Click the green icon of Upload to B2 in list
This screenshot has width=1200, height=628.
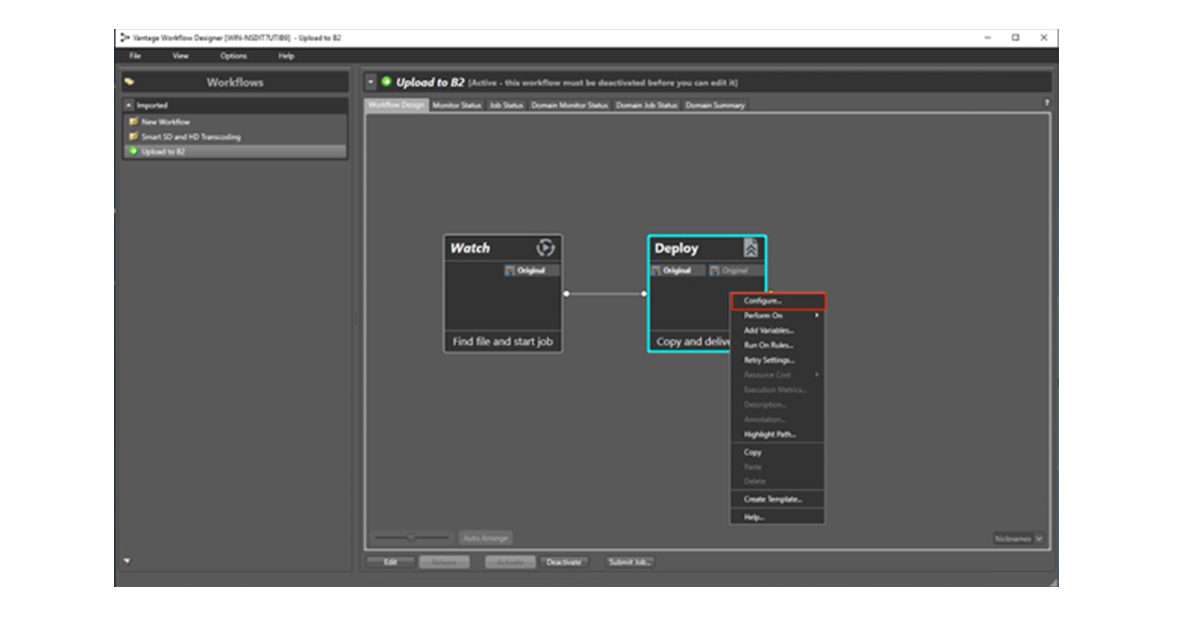(x=133, y=151)
